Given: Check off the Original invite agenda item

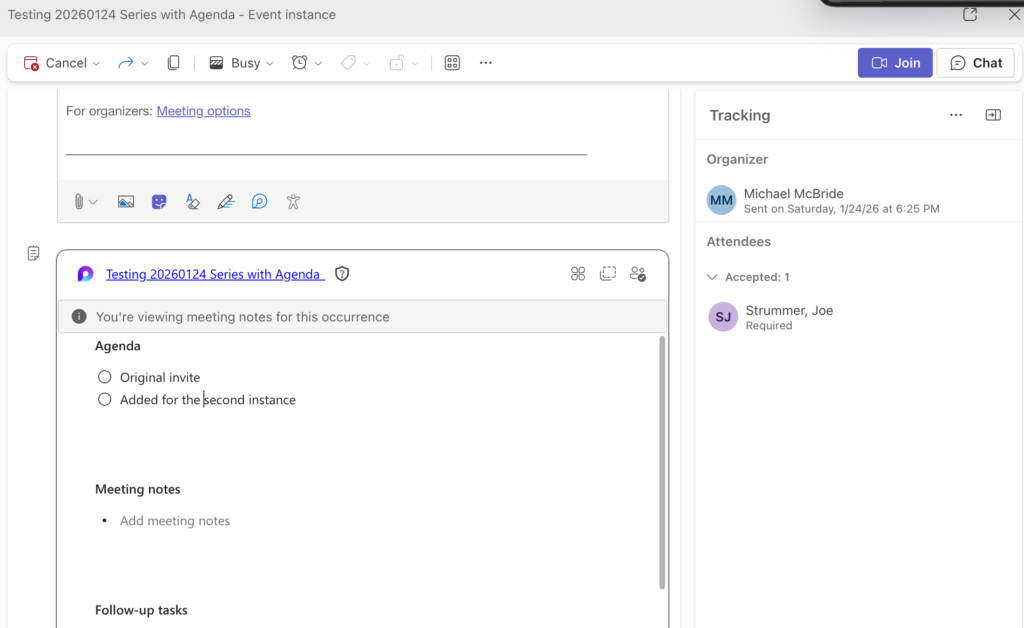Looking at the screenshot, I should click(x=105, y=377).
